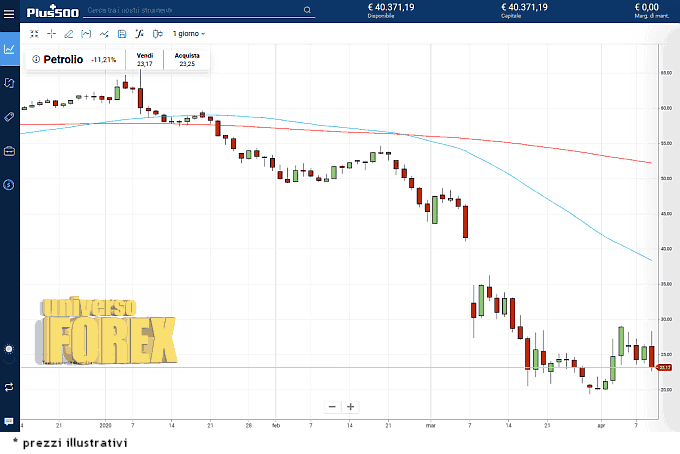Image resolution: width=680 pixels, height=454 pixels.
Task: Save chart layout with diskette icon
Action: [x=121, y=33]
